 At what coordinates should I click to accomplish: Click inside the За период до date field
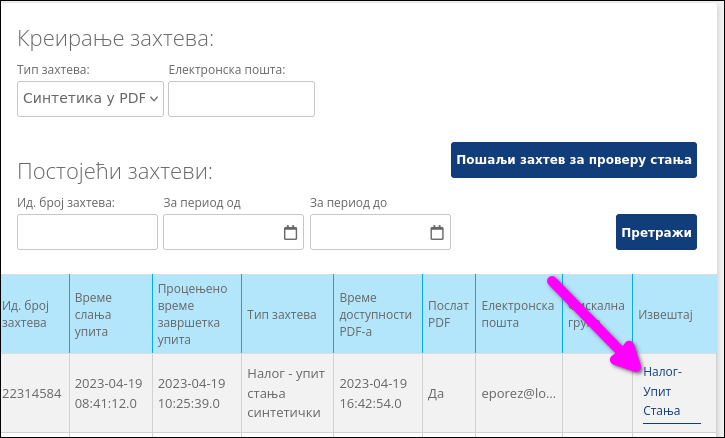[368, 233]
